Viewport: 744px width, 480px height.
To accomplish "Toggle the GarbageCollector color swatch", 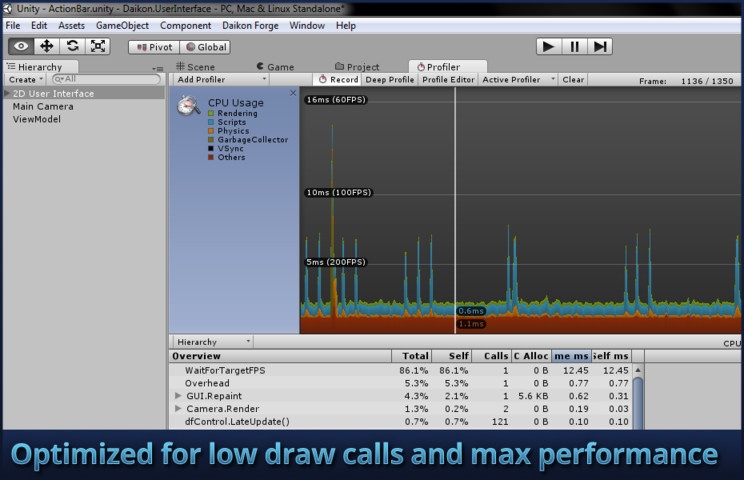I will 211,139.
